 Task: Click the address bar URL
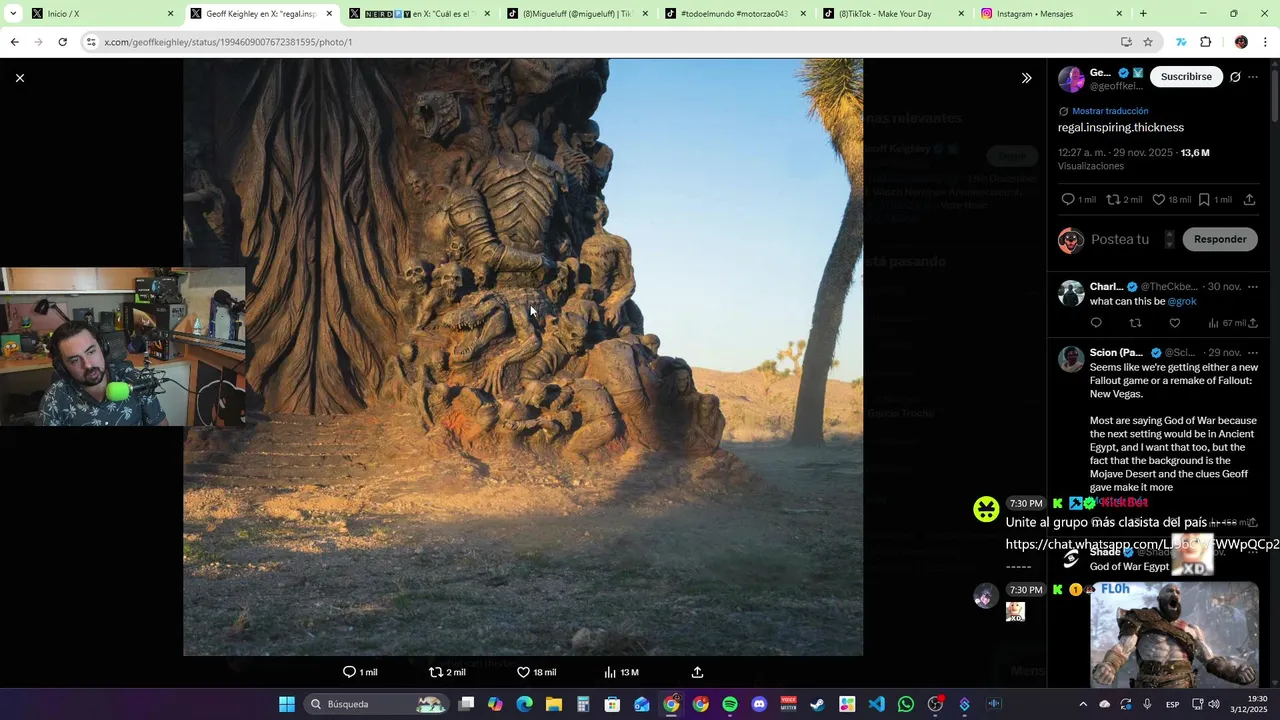coord(228,42)
